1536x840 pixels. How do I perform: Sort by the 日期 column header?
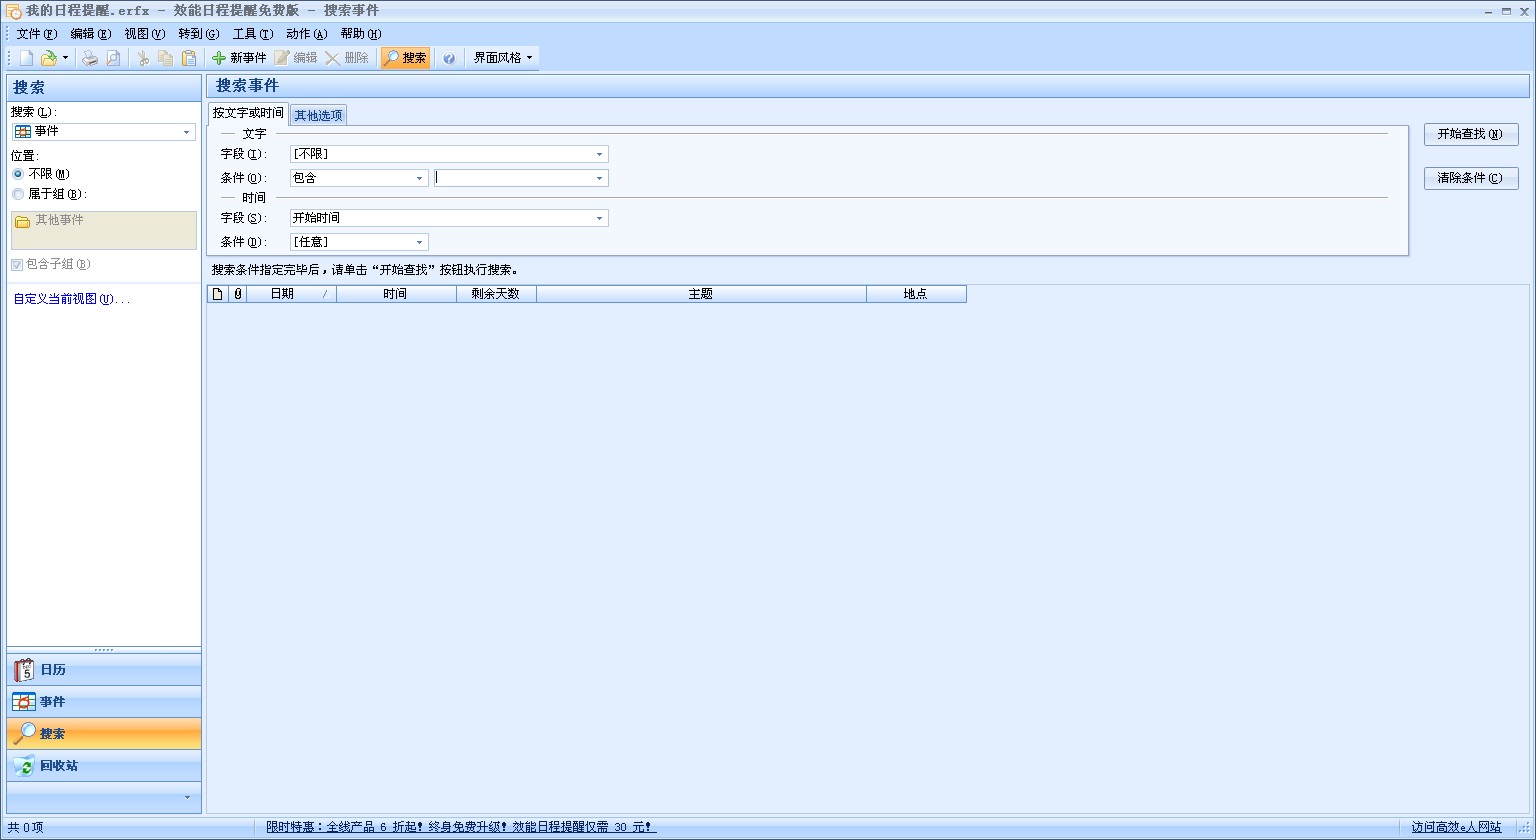pyautogui.click(x=292, y=294)
